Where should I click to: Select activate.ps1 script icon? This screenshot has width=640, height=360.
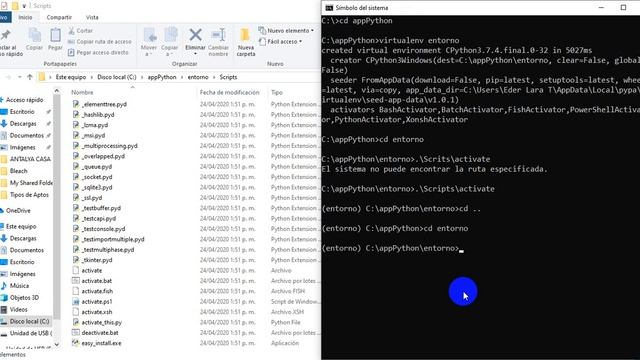76,302
